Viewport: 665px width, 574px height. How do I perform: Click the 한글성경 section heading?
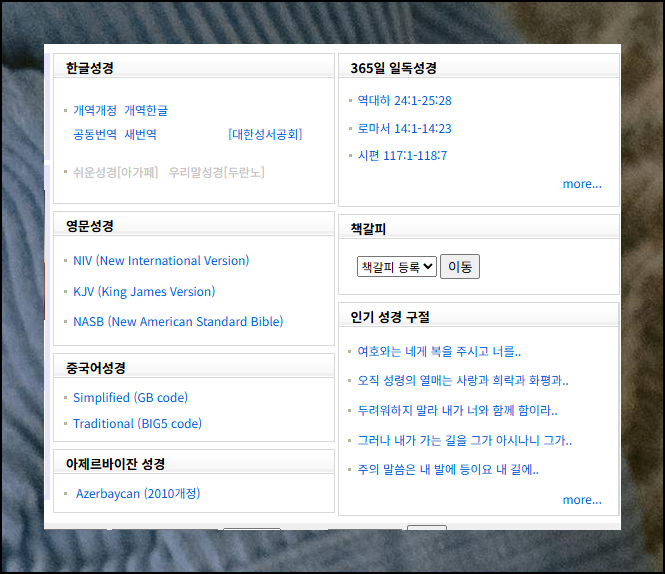tap(90, 68)
